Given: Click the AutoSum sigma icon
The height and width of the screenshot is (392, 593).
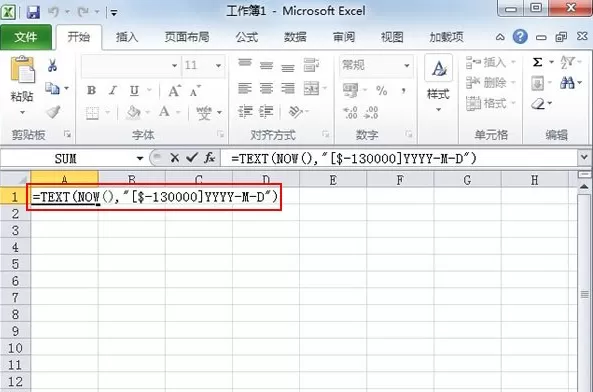Looking at the screenshot, I should [x=537, y=62].
